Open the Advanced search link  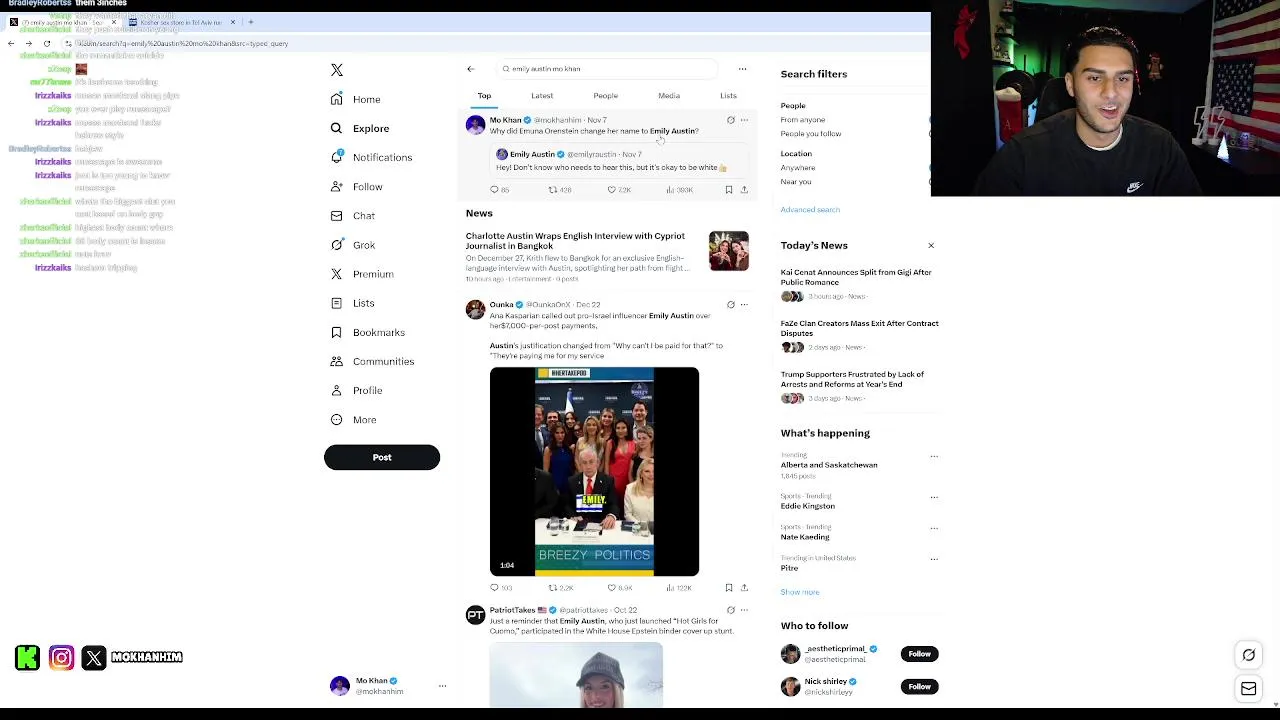click(810, 210)
